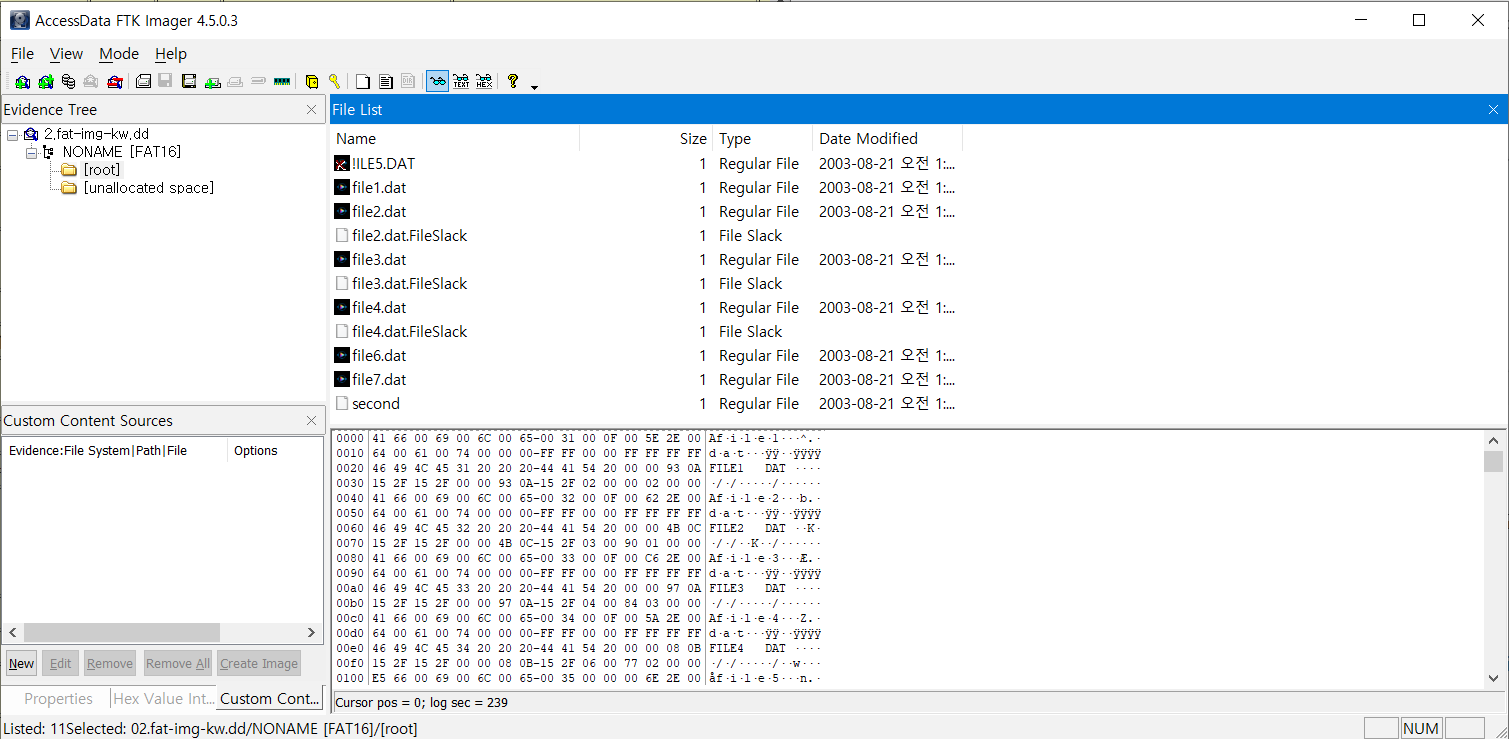Click the Add All Attached Devices icon
Screen dimensions: 1509x739
(45, 82)
